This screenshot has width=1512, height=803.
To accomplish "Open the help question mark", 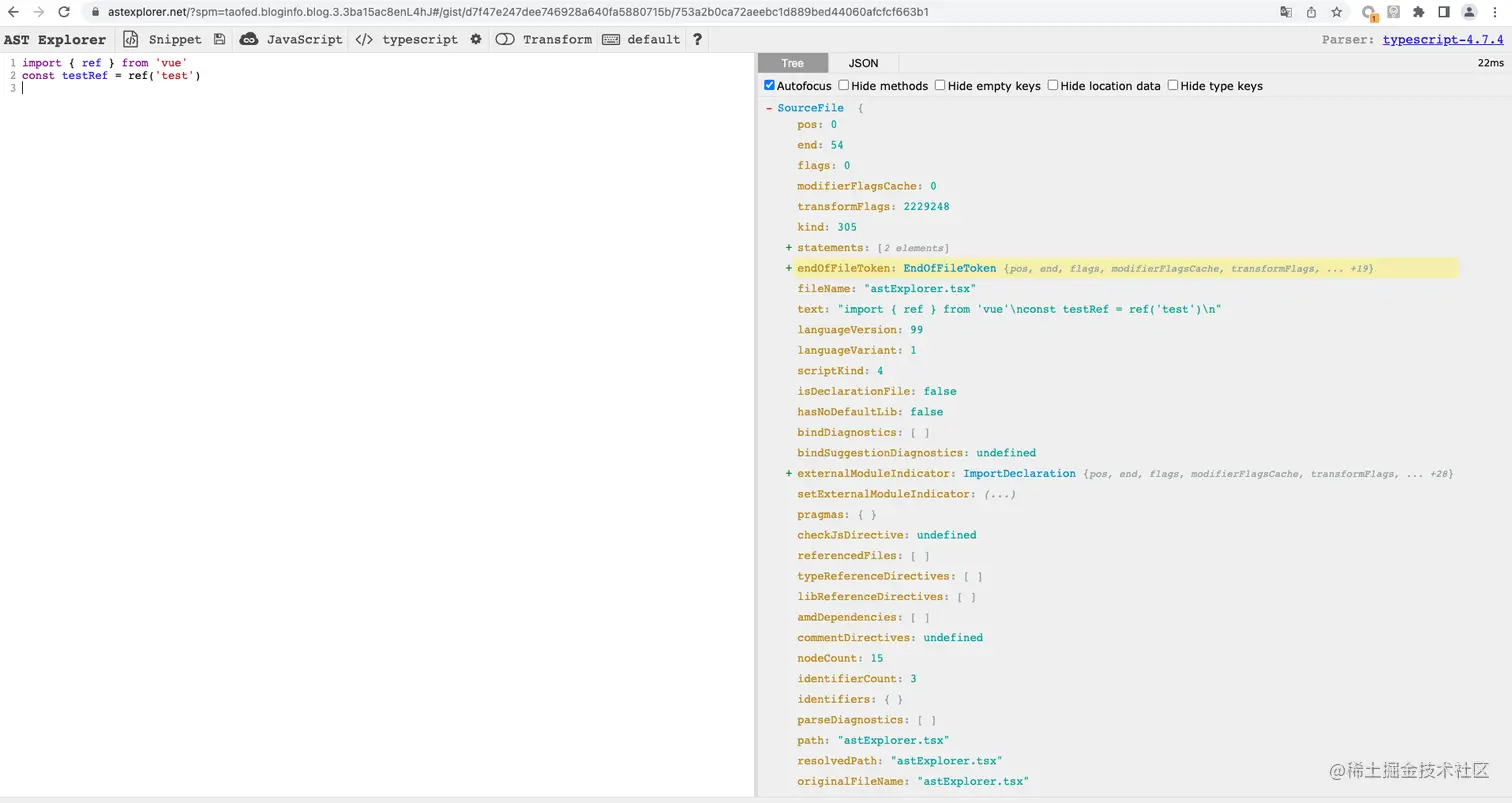I will pyautogui.click(x=697, y=39).
